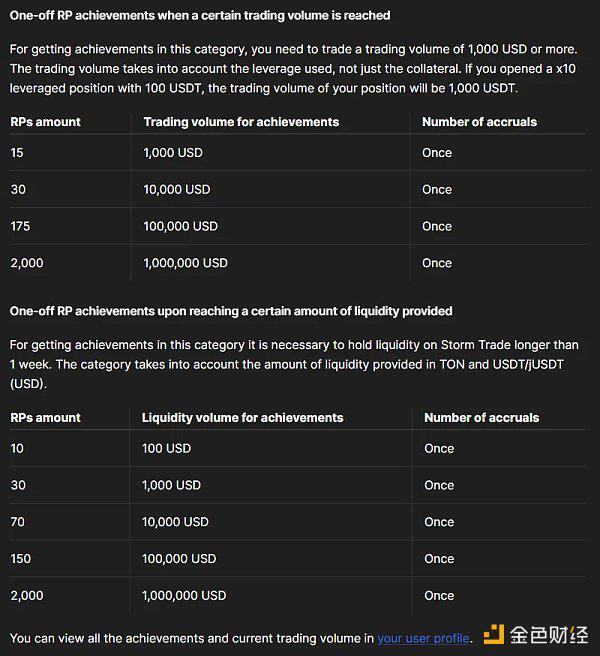
Task: Select 'Liquidity volume for achievements' column header
Action: click(x=242, y=418)
